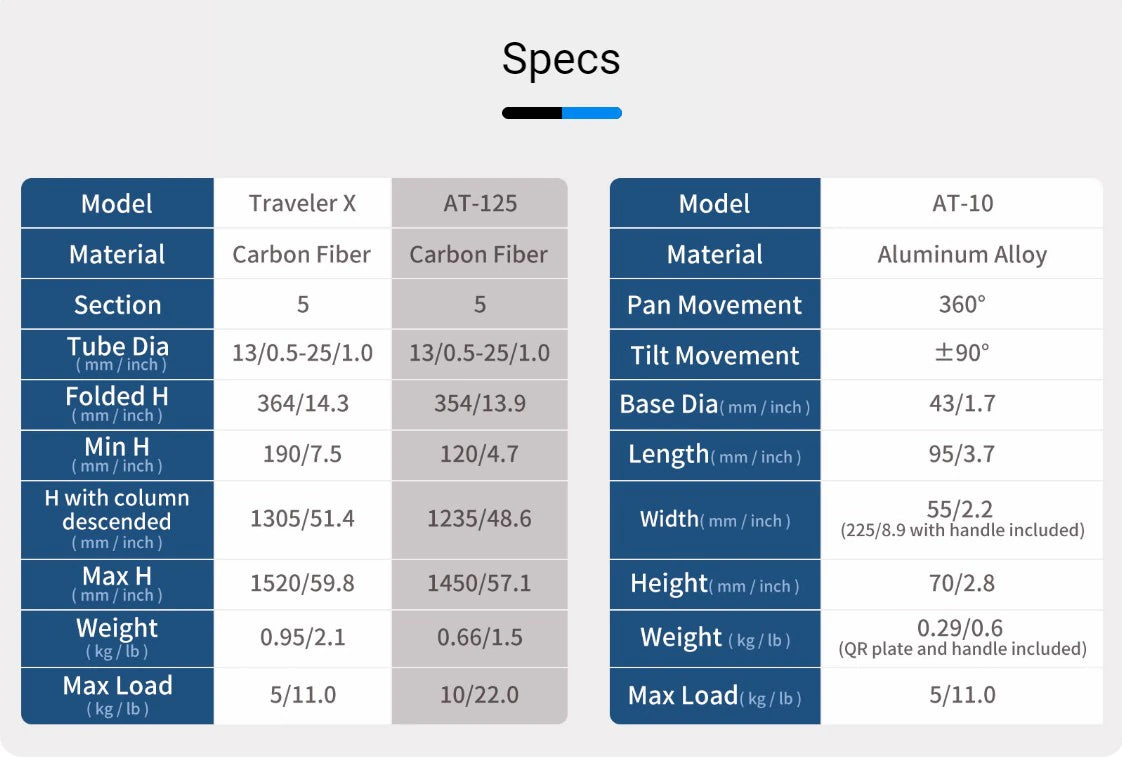Click 'Model' label in the Traveler X row
The image size is (1122, 757).
(x=117, y=204)
